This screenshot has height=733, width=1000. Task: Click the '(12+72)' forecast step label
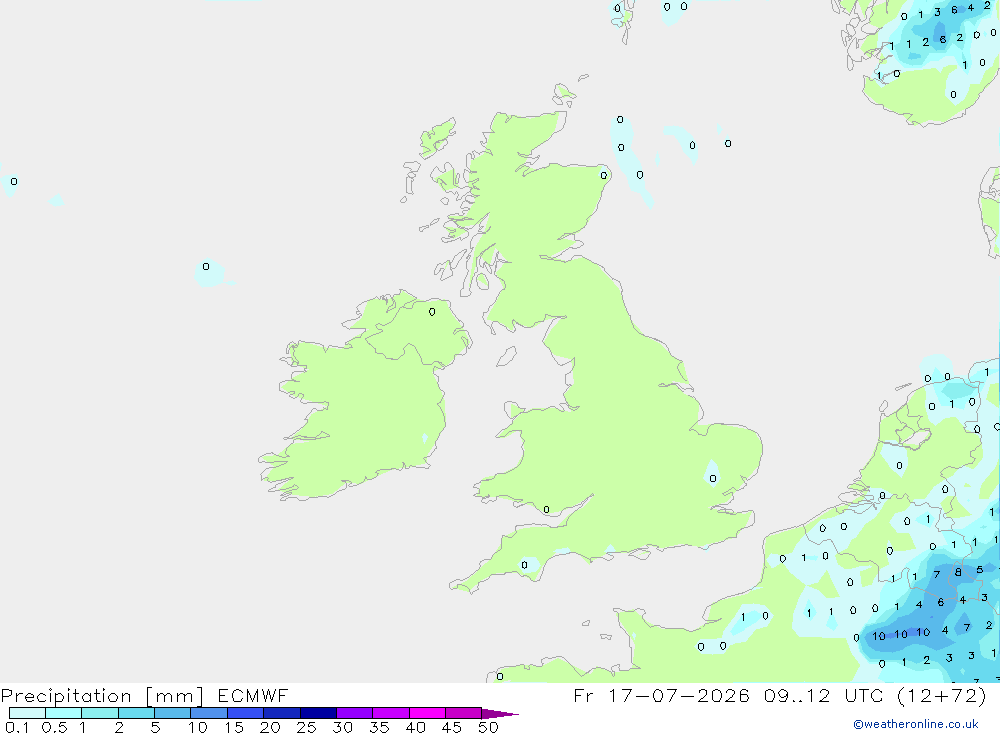pos(942,695)
